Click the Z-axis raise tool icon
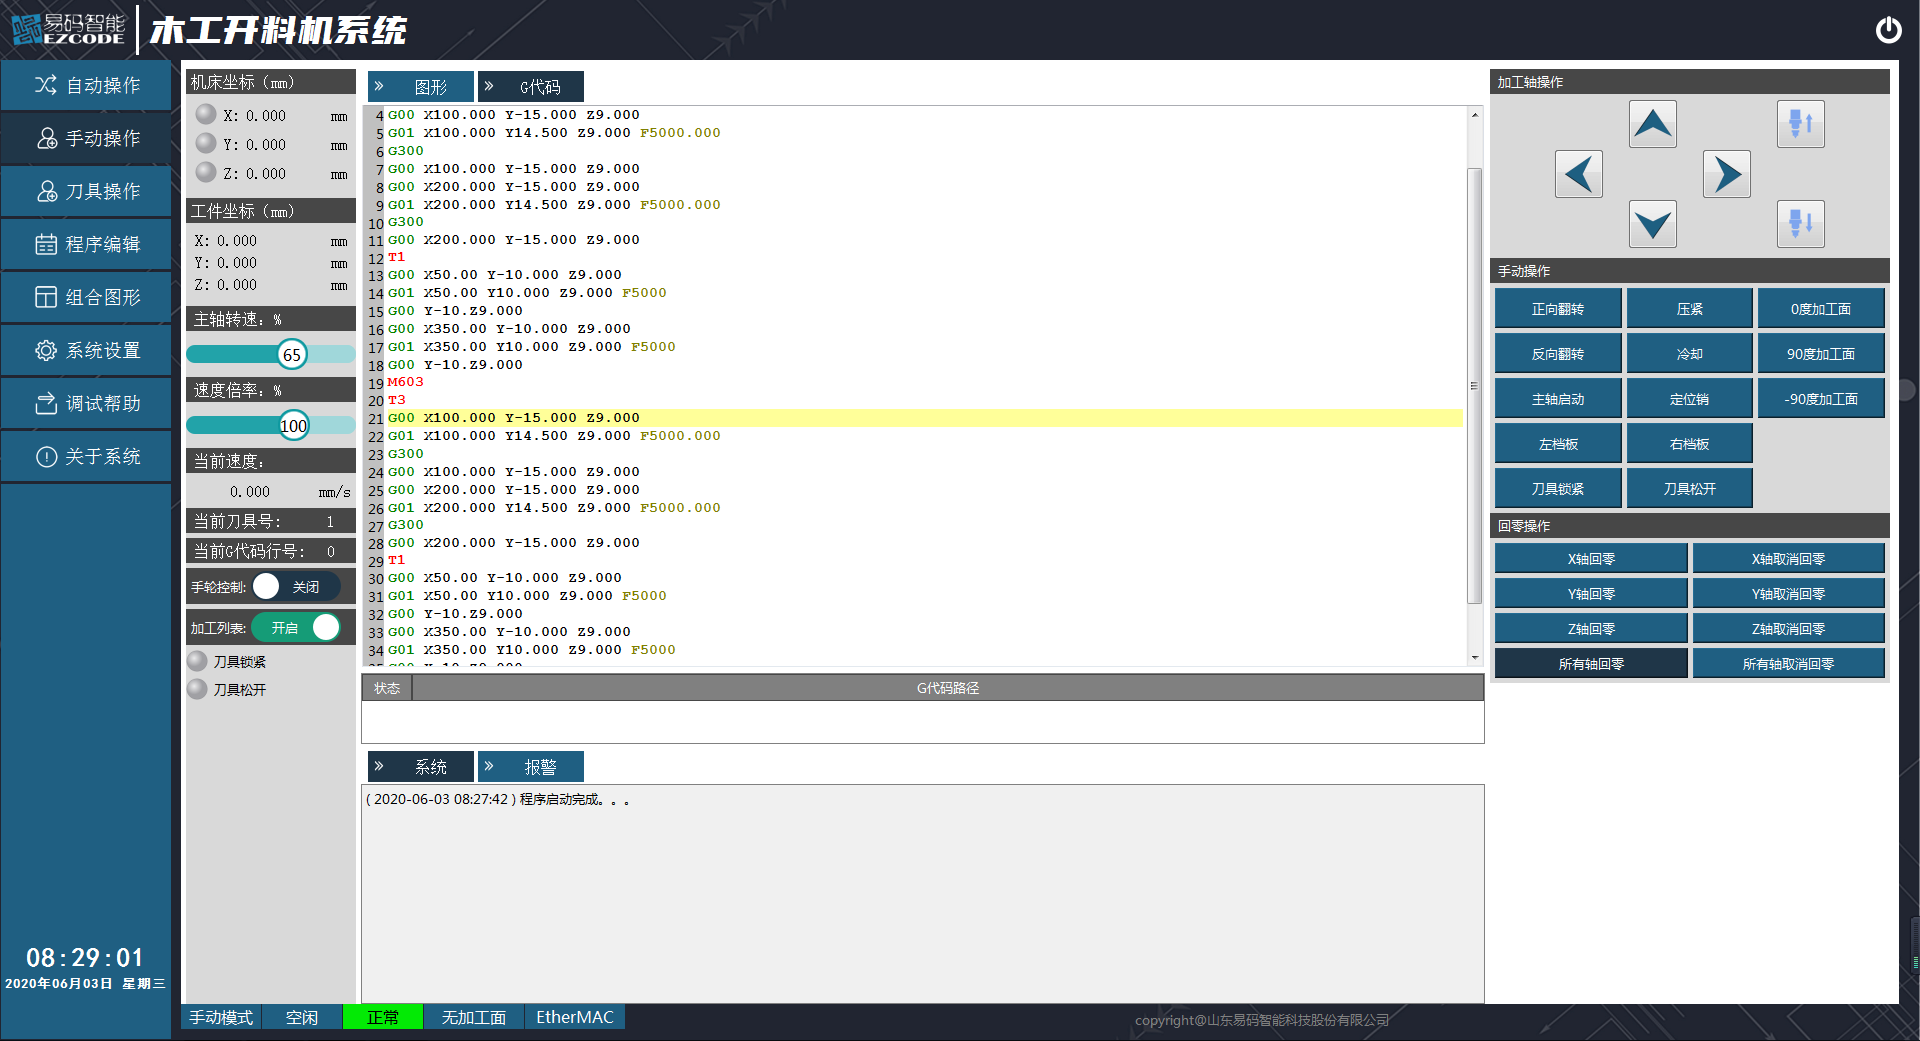Viewport: 1920px width, 1041px height. pyautogui.click(x=1800, y=124)
